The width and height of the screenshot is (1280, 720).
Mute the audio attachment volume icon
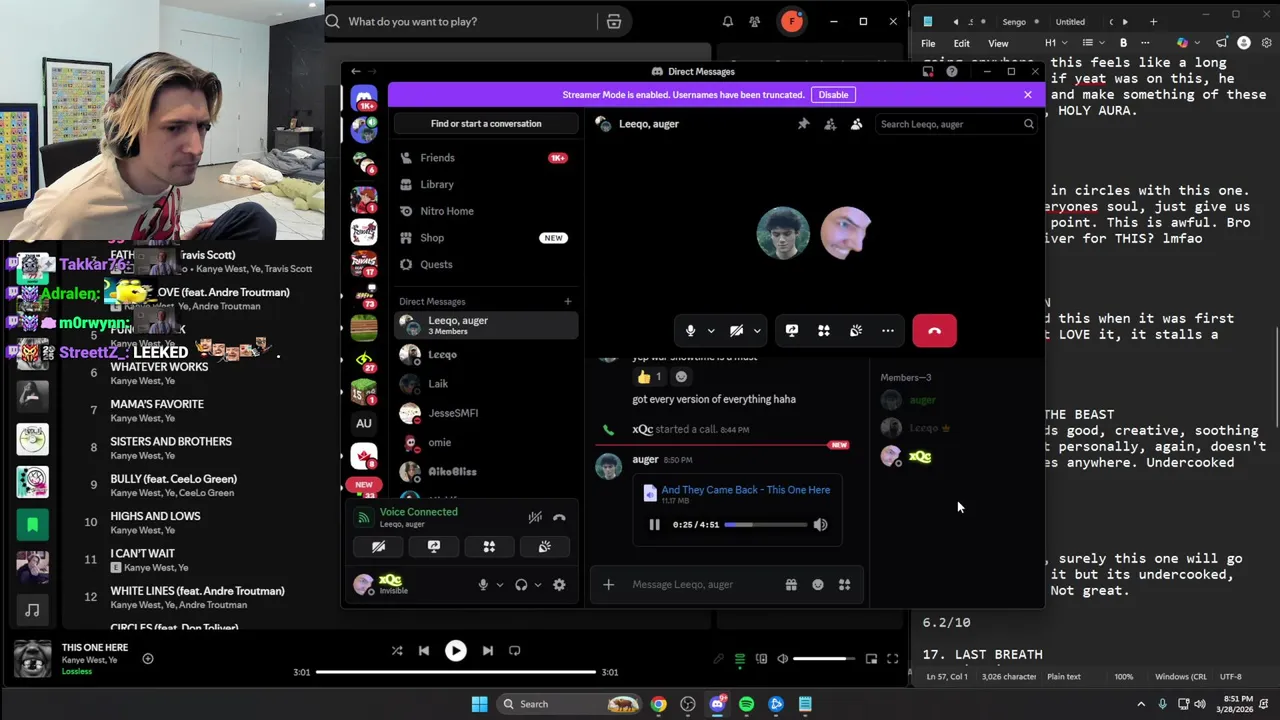point(820,525)
